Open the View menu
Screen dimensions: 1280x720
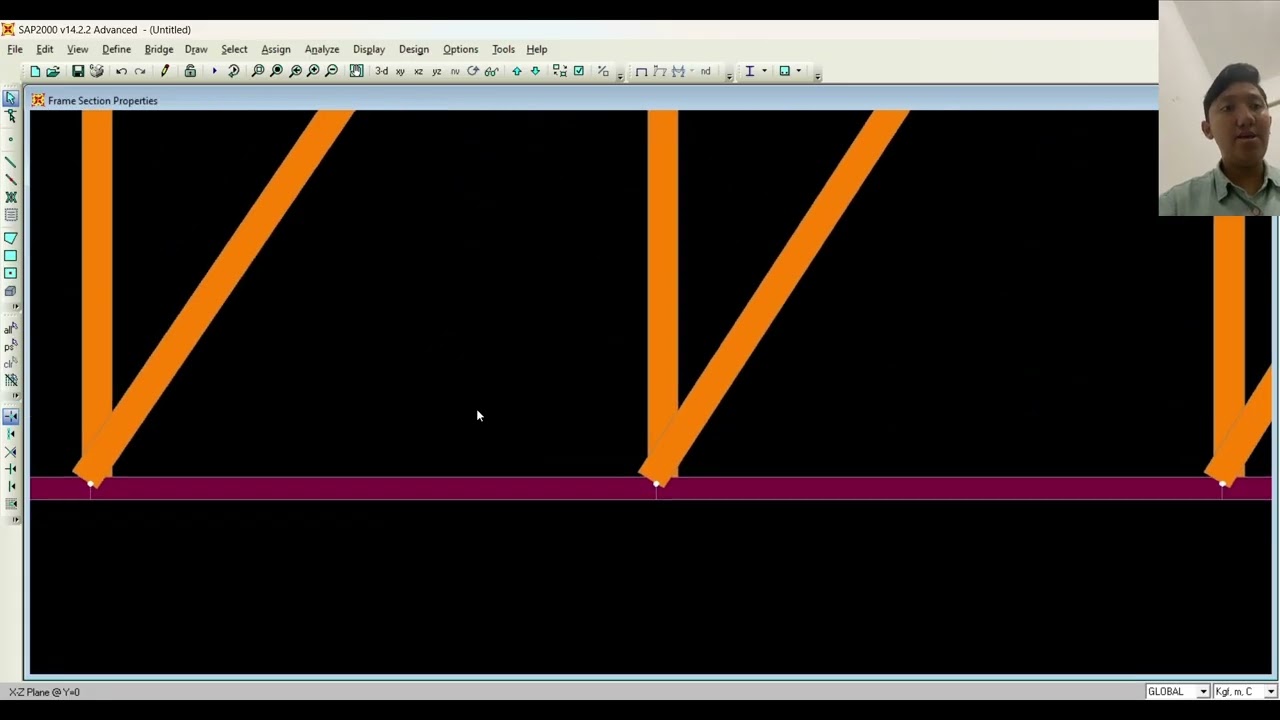(x=77, y=49)
